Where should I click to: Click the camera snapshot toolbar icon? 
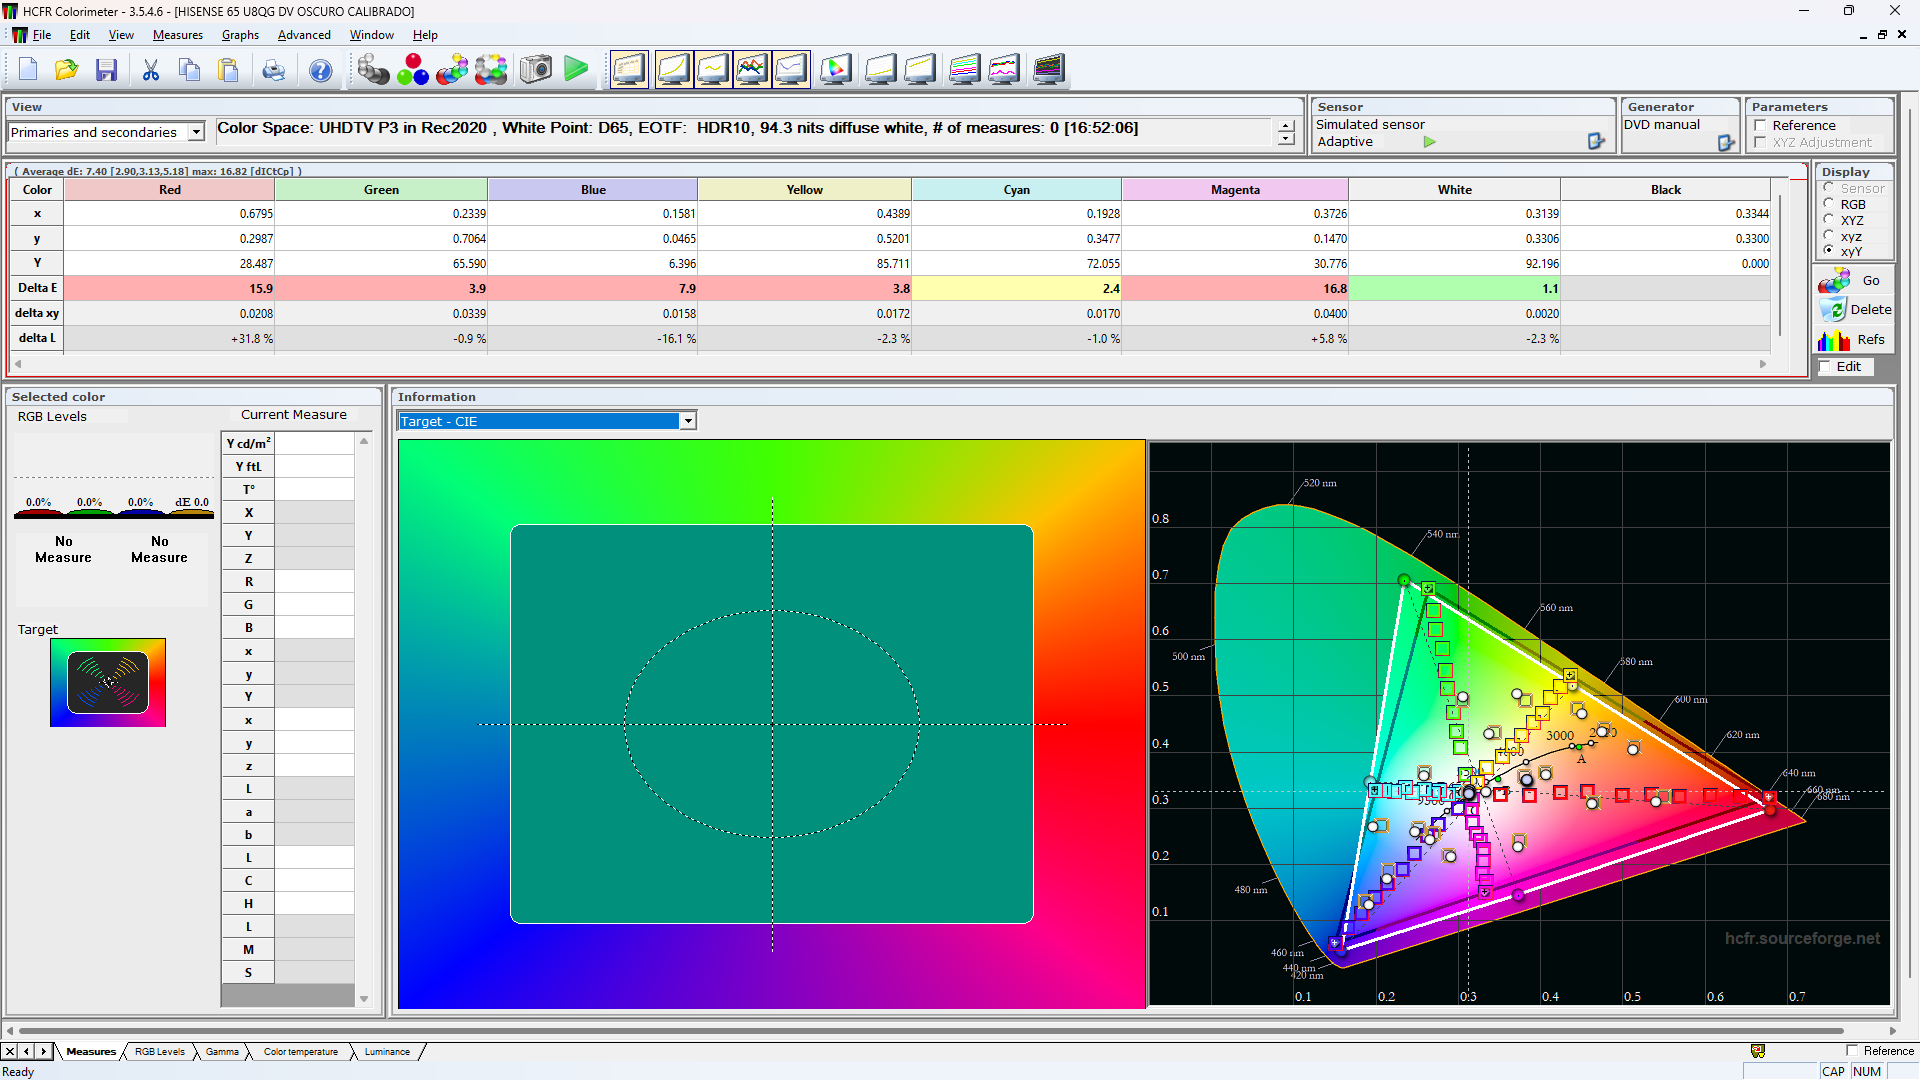tap(536, 70)
